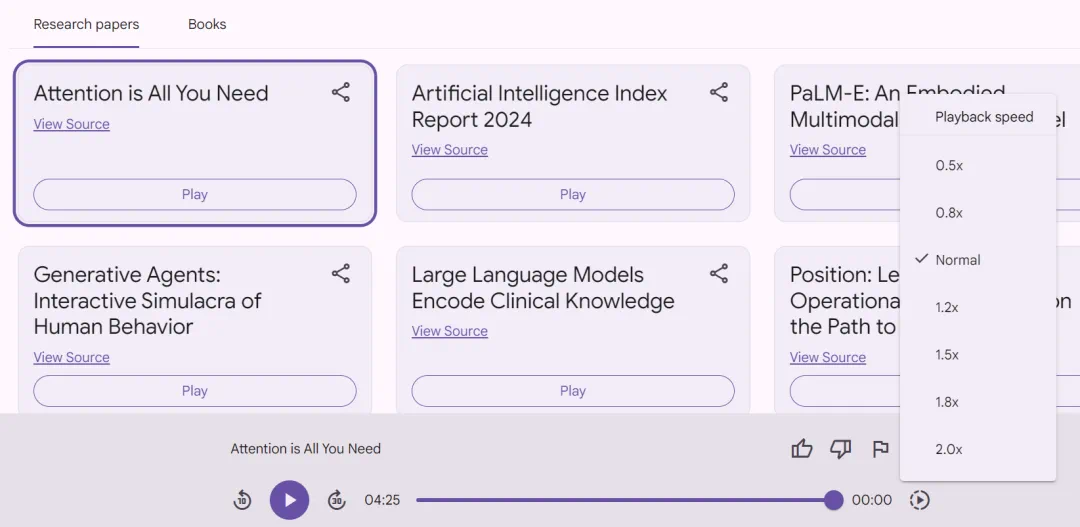The width and height of the screenshot is (1080, 527).
Task: Play the Artificial Intelligence Index Report
Action: [x=573, y=195]
